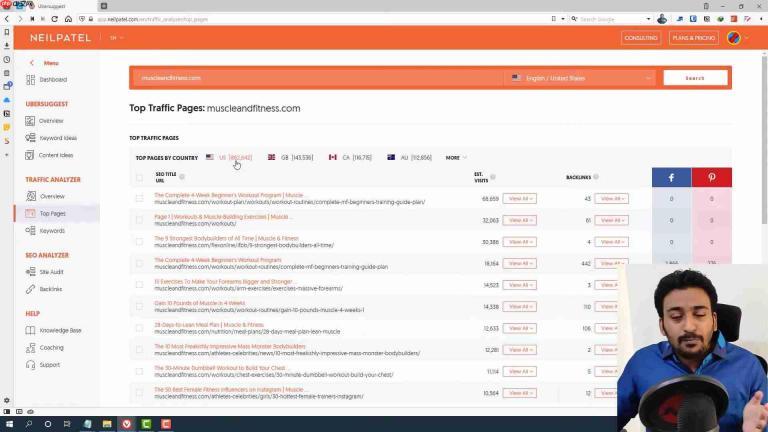
Task: Open visits View All for 32,063 row
Action: (519, 220)
